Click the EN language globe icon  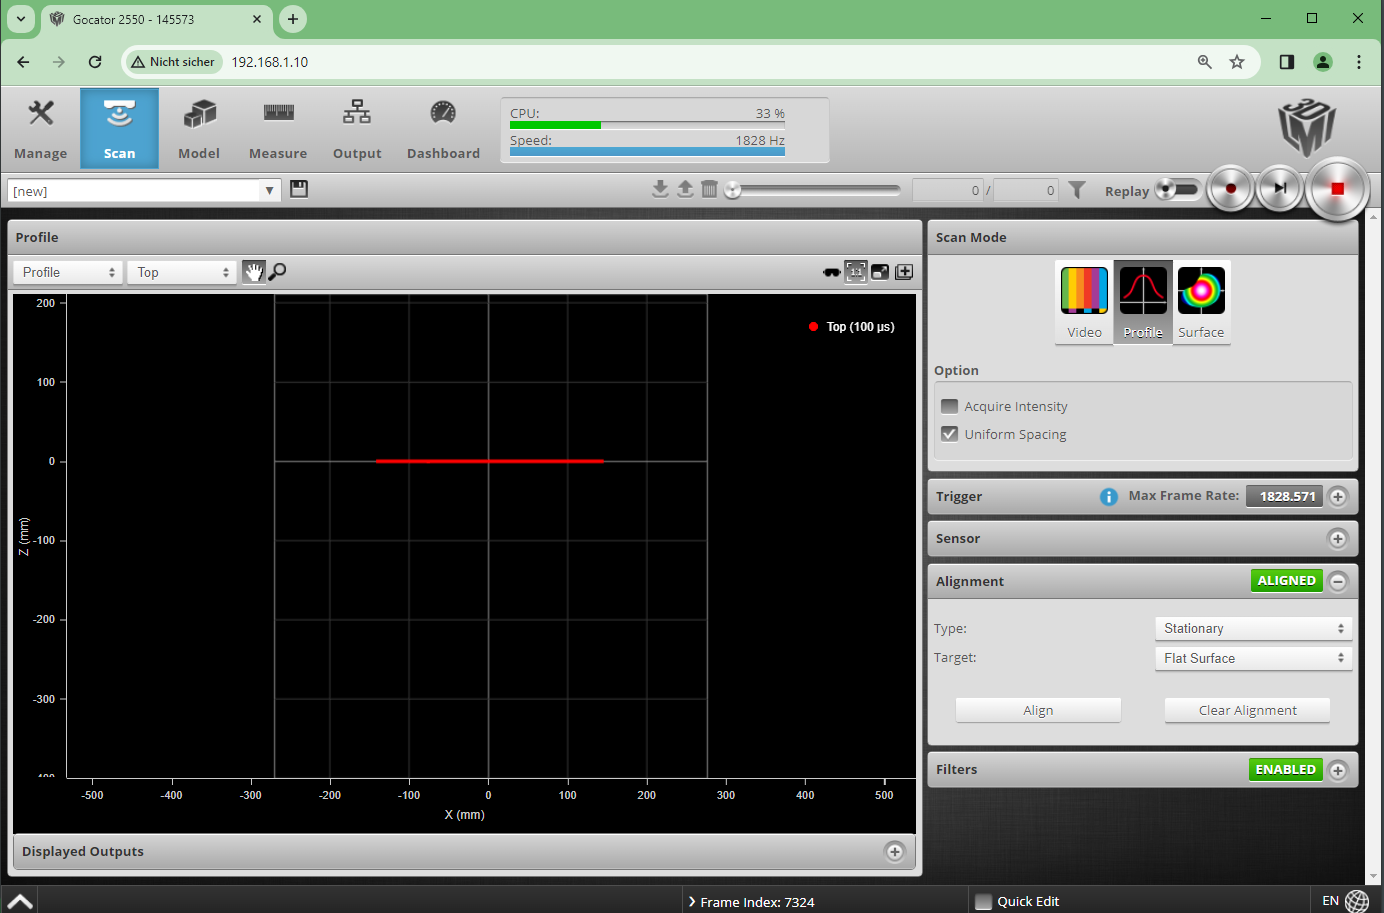coord(1357,901)
